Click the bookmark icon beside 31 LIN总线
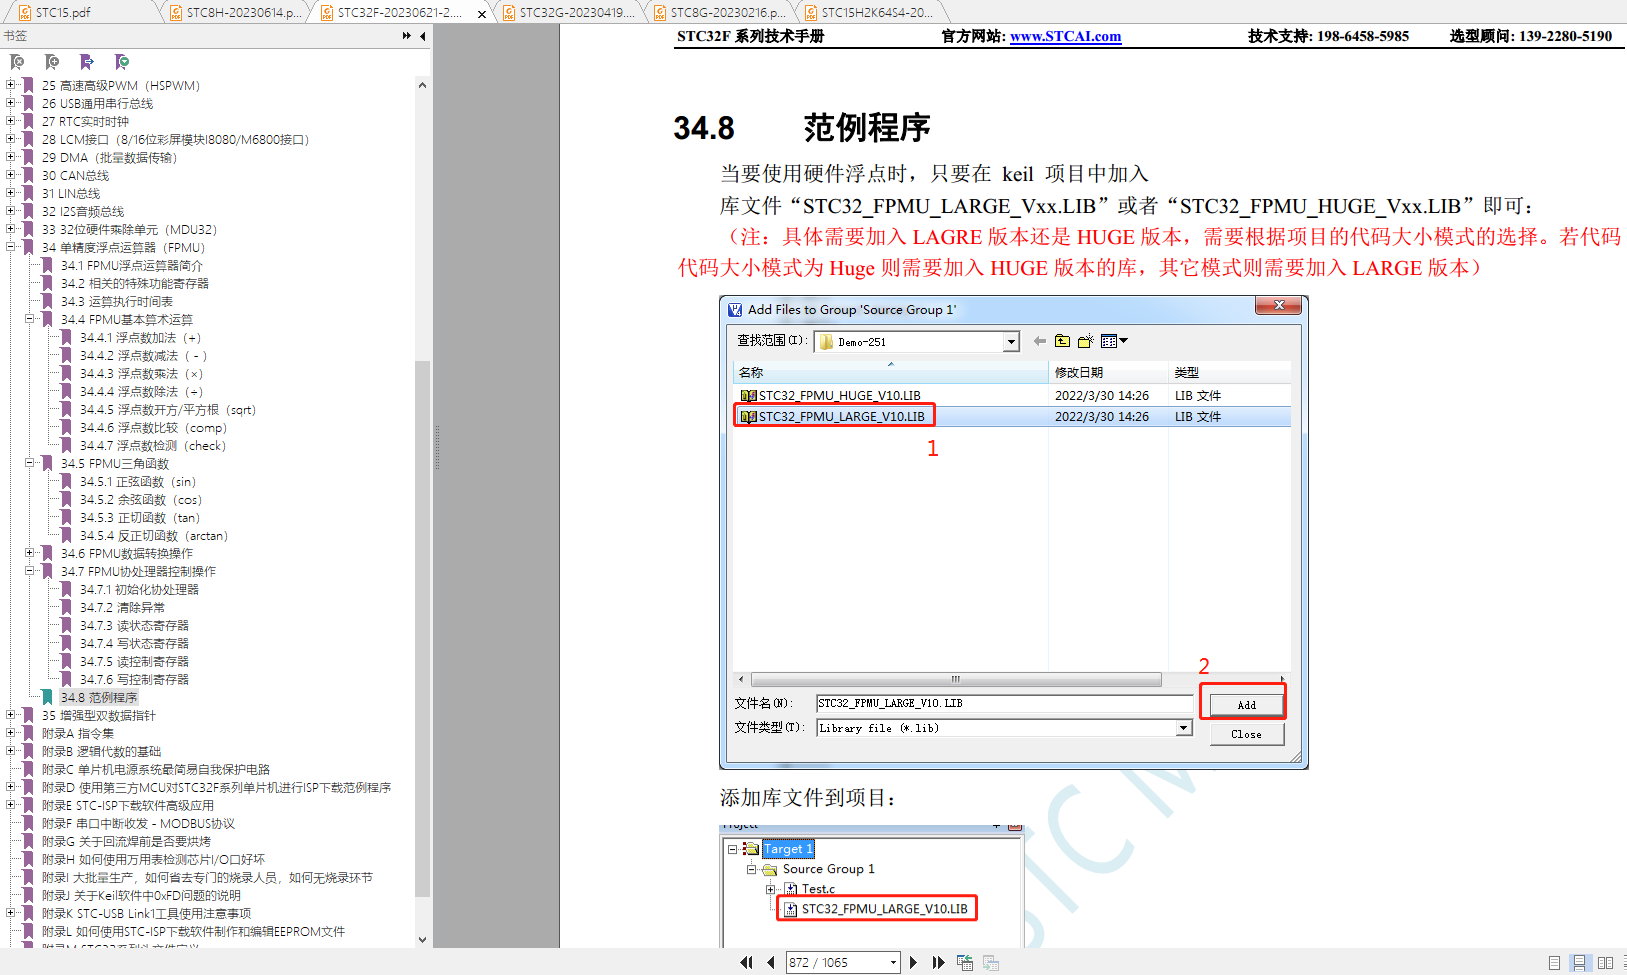1627x975 pixels. tap(28, 193)
